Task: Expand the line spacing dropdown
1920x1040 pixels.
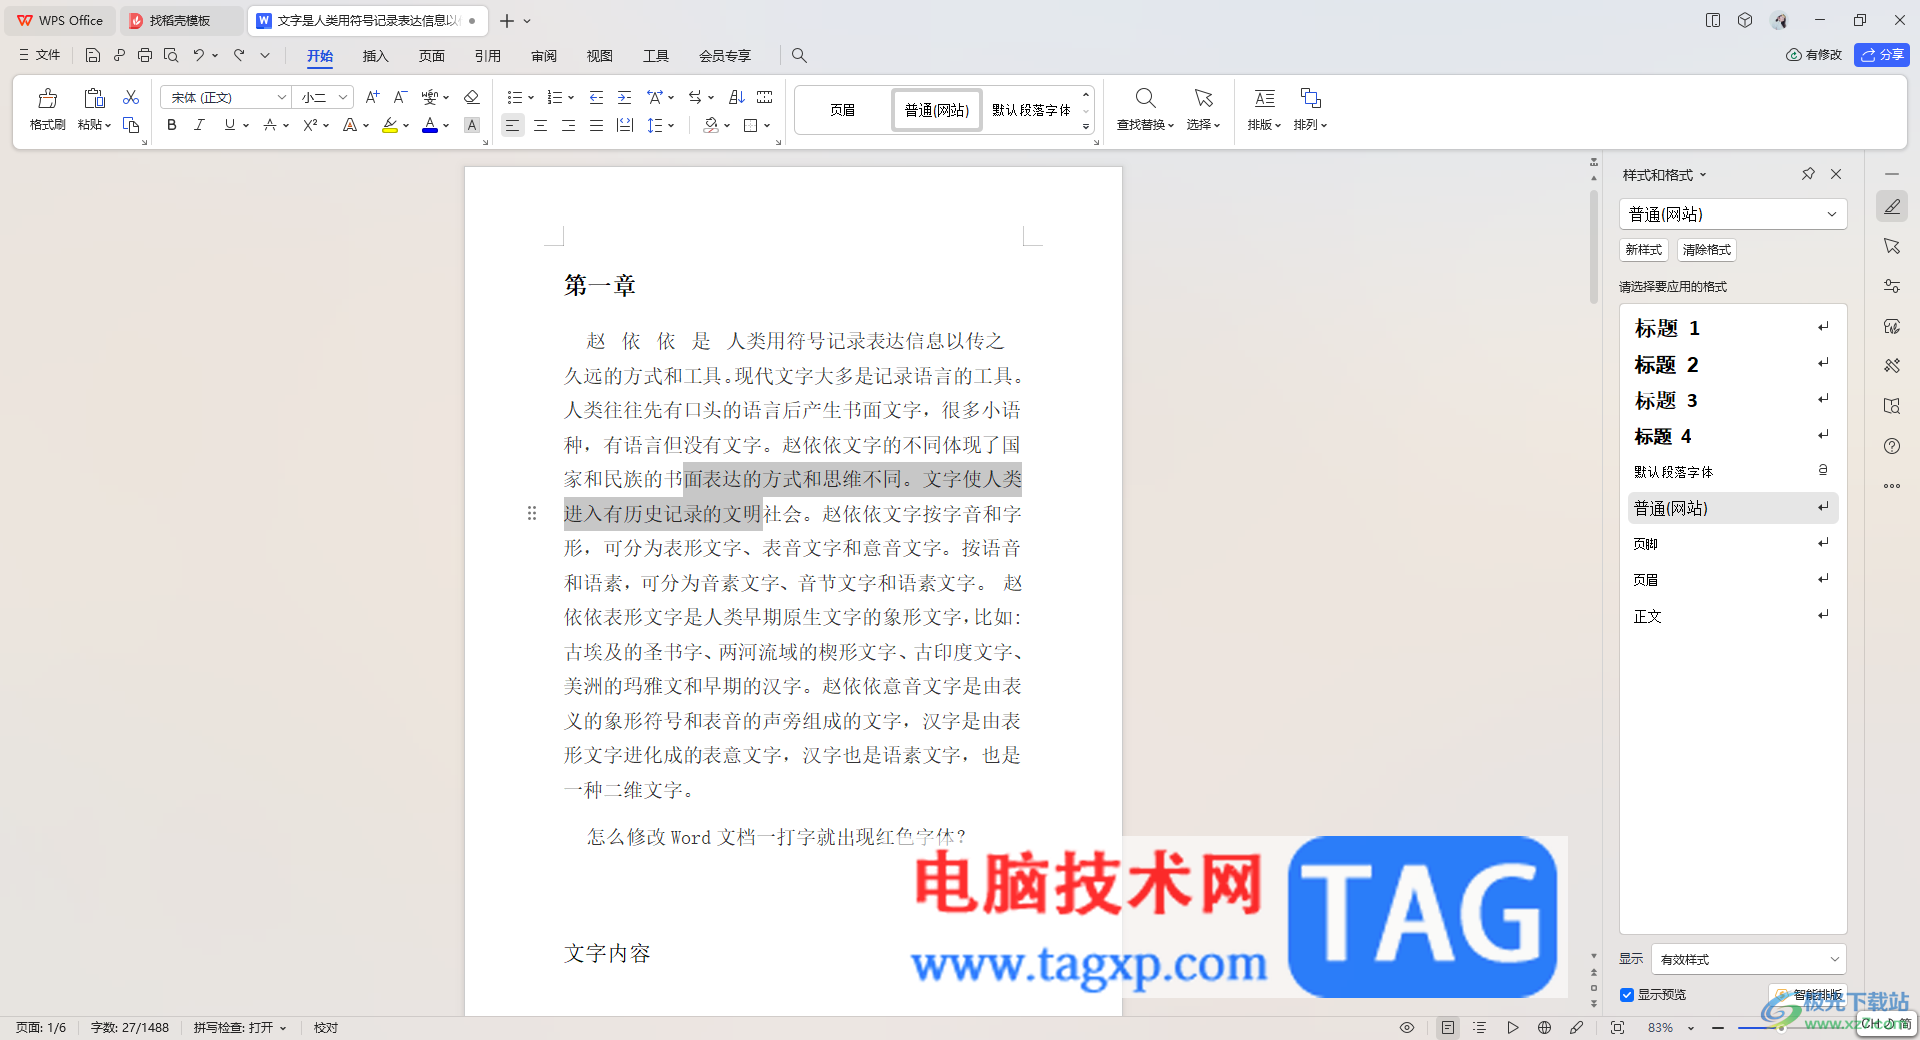Action: coord(671,126)
